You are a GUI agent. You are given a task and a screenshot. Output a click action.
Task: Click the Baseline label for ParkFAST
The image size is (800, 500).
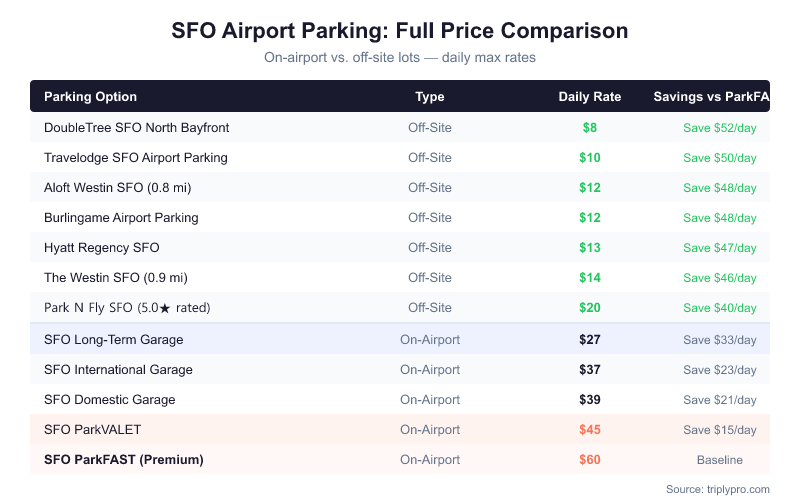(x=720, y=459)
